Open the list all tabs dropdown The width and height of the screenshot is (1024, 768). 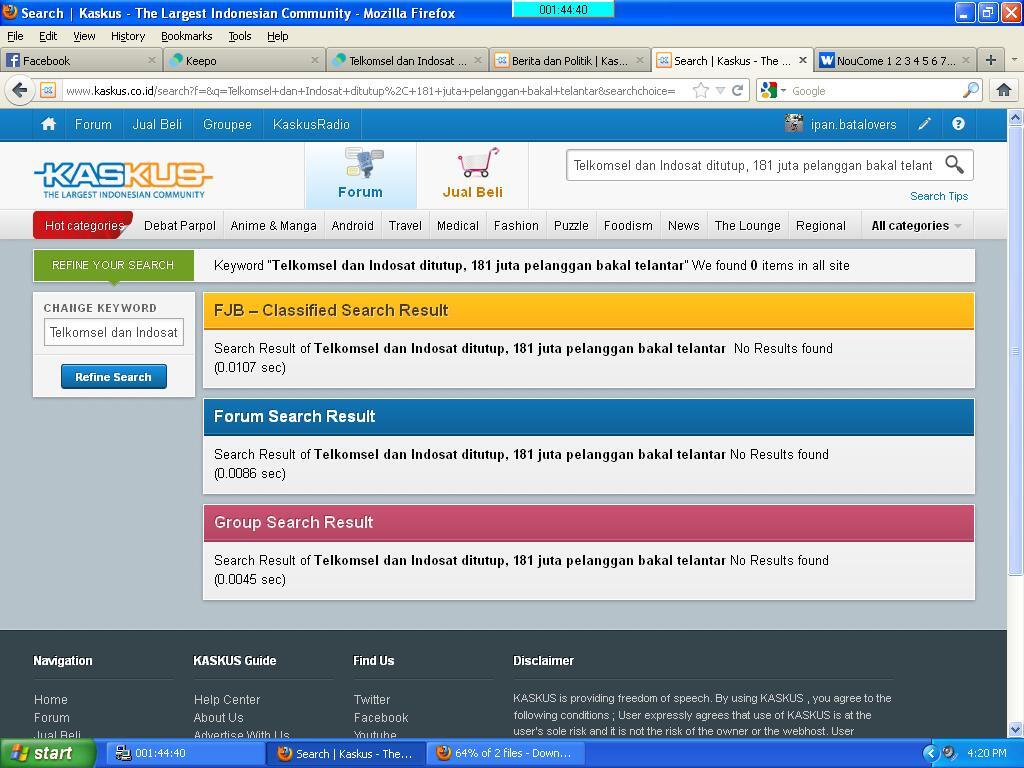click(1014, 60)
